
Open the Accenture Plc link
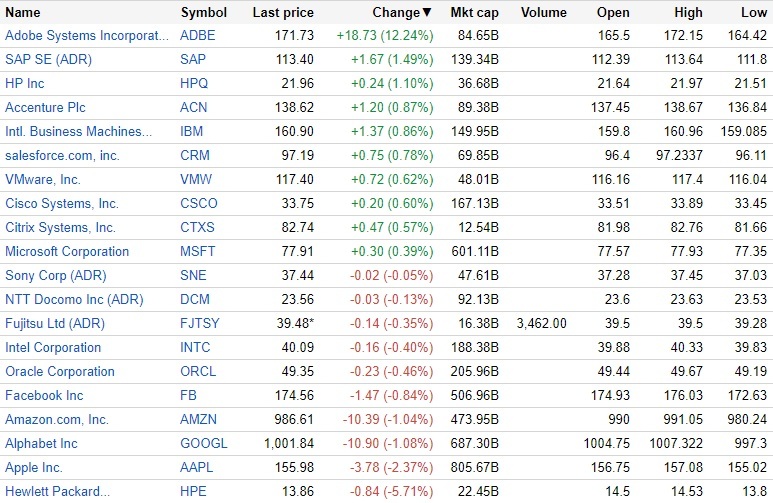pyautogui.click(x=48, y=107)
